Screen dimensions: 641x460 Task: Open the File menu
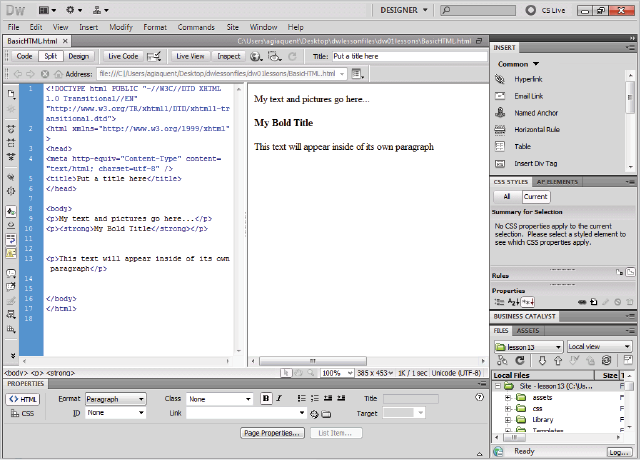(x=13, y=27)
